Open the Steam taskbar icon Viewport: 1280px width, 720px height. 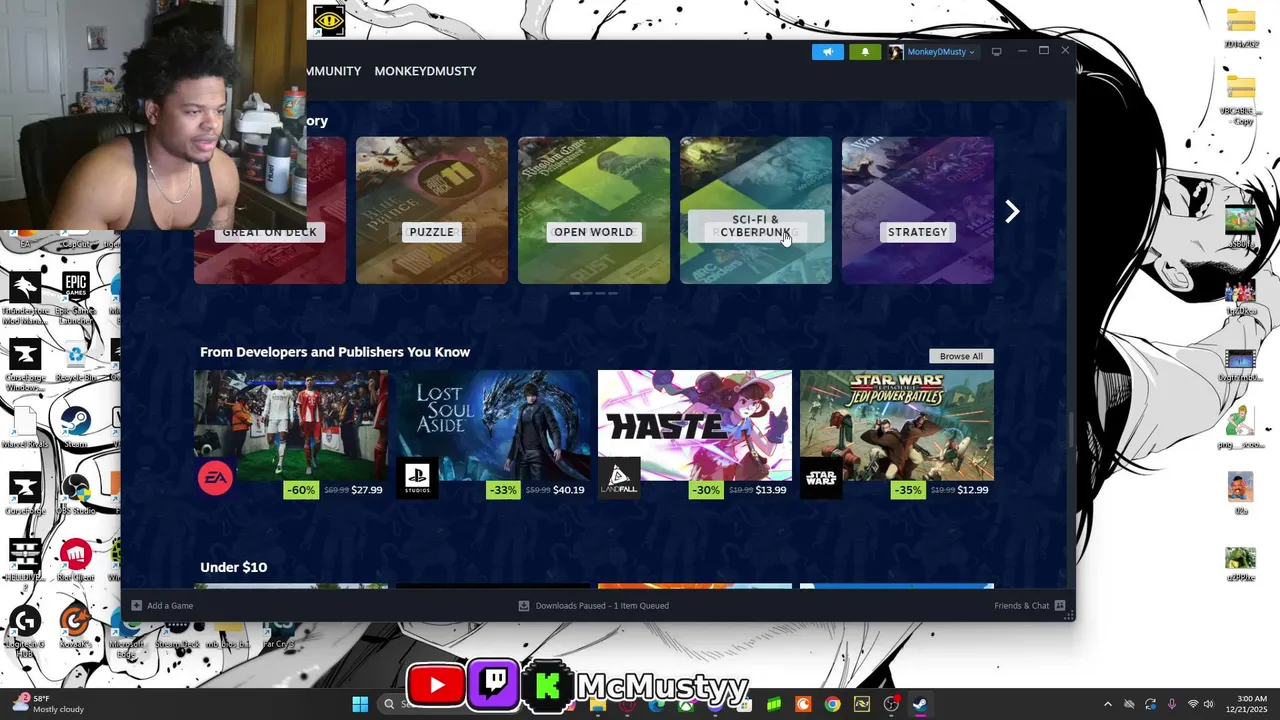pyautogui.click(x=919, y=704)
